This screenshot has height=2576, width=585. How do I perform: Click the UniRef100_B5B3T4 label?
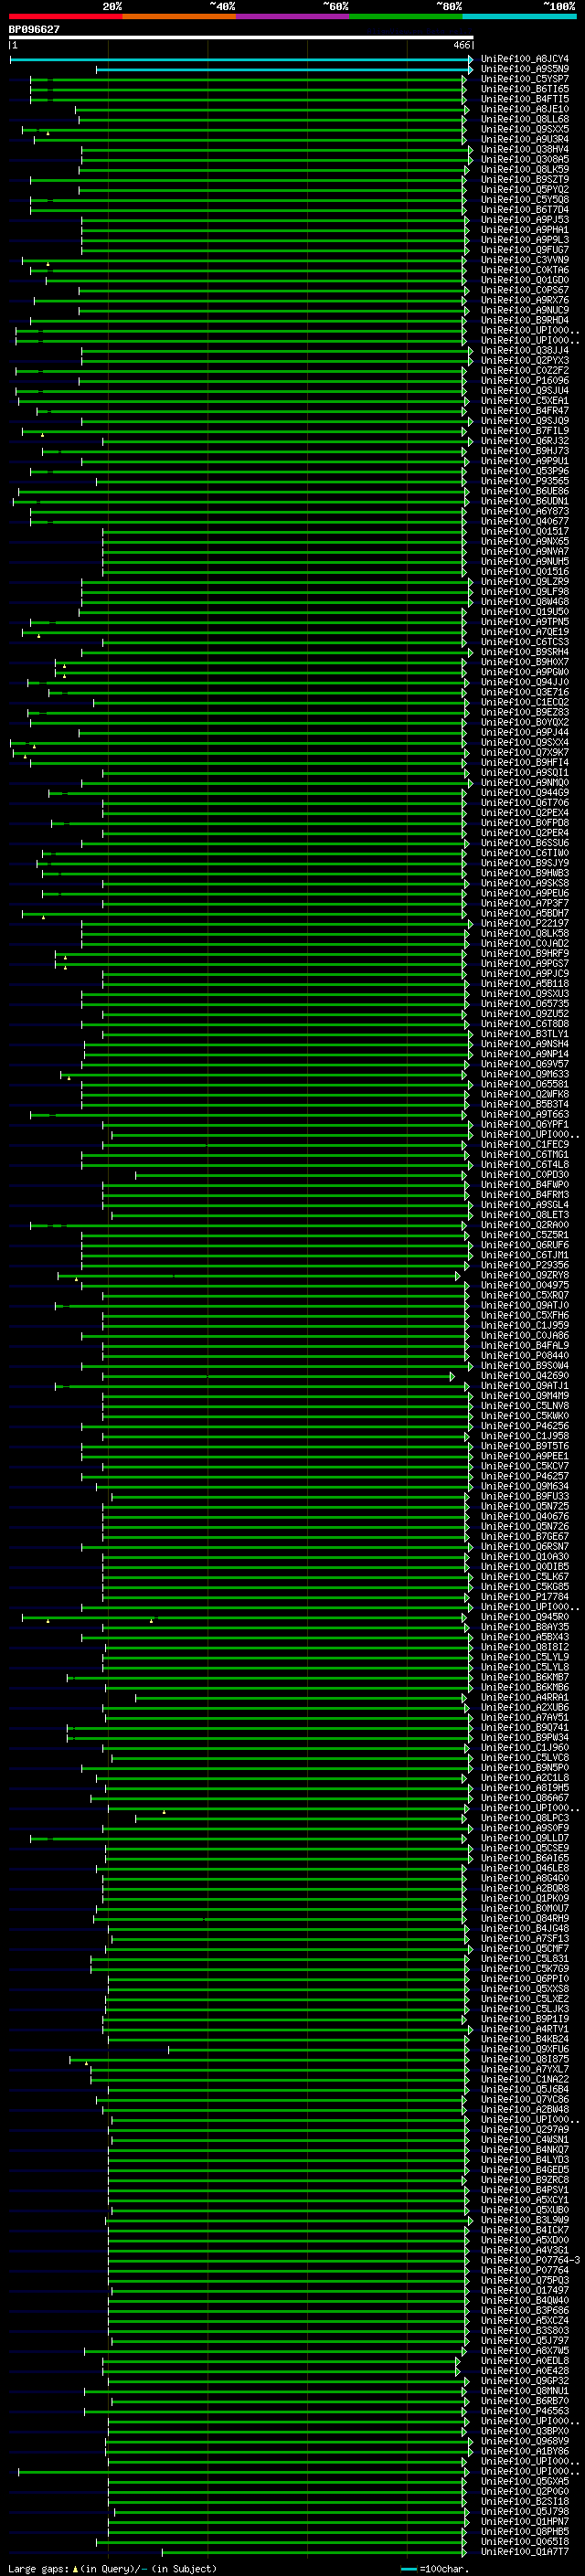point(524,1104)
